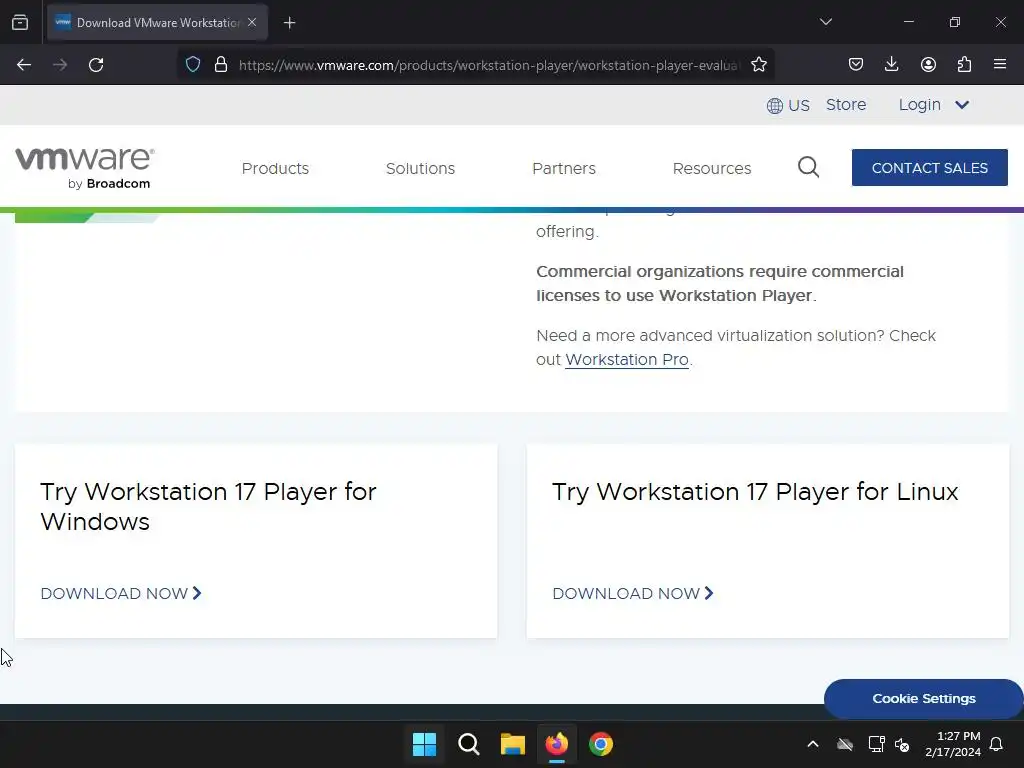
Task: Open the notification bell icon
Action: pos(997,744)
